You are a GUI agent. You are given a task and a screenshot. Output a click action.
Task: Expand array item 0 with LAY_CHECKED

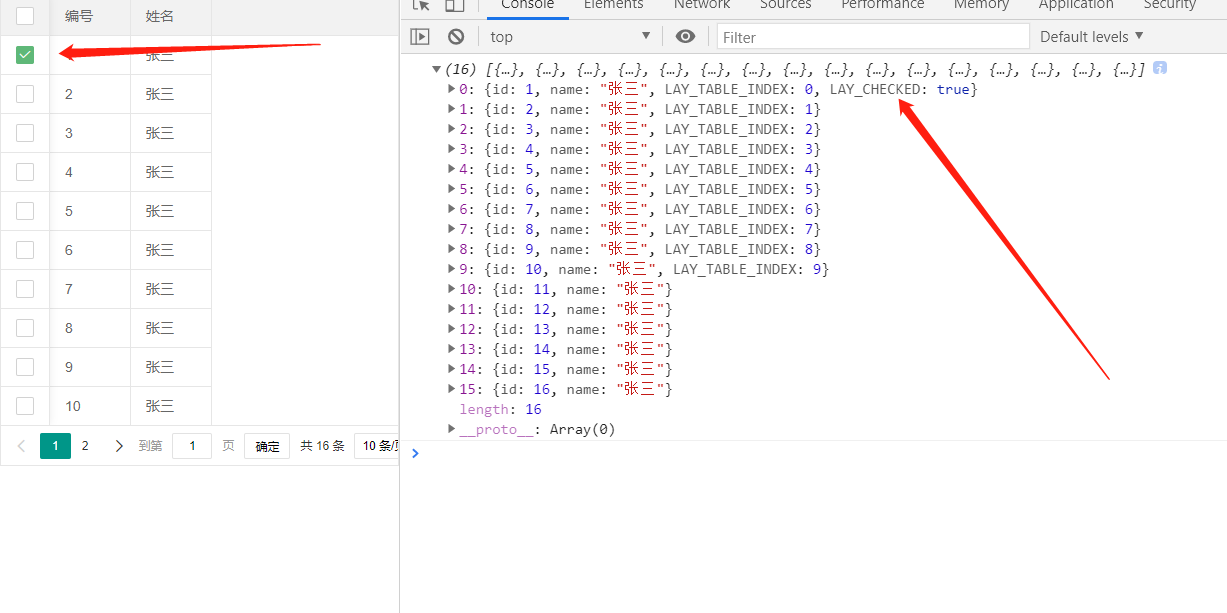(x=452, y=89)
